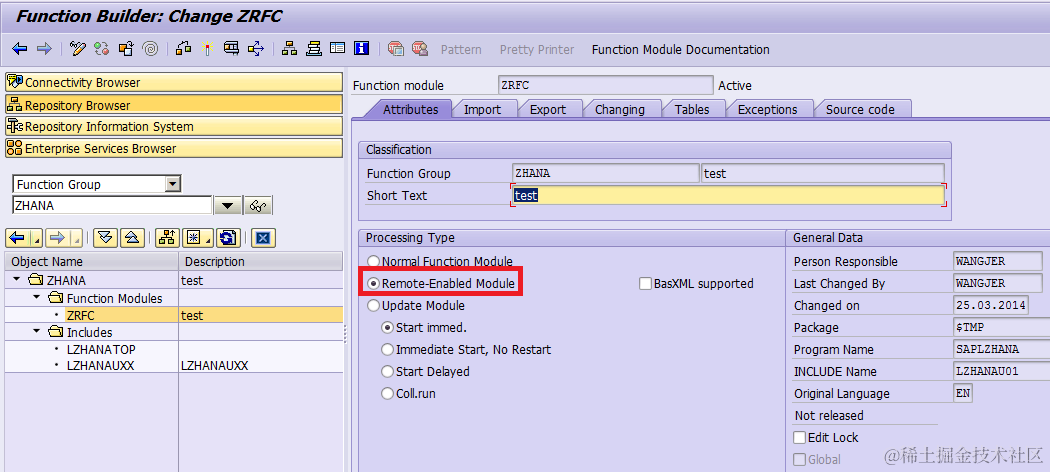The image size is (1050, 472).
Task: Click the Pretty Printer button
Action: point(537,50)
